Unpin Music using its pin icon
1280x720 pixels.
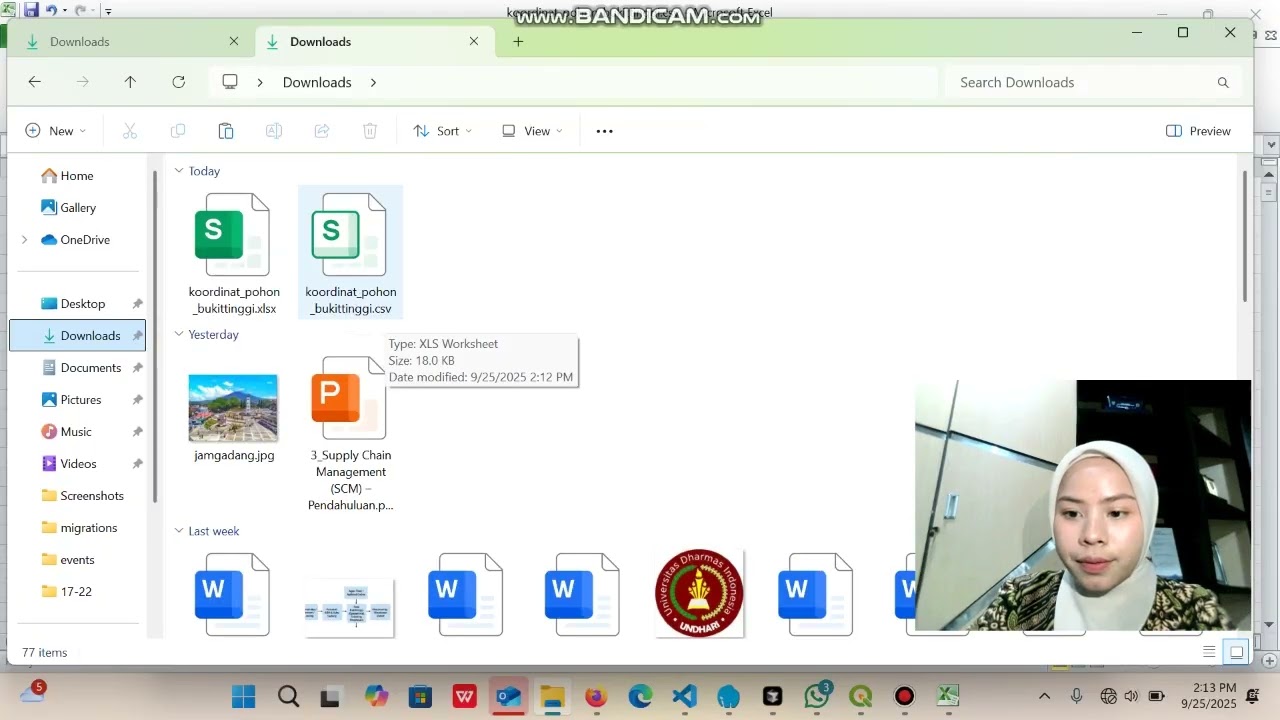(x=138, y=432)
